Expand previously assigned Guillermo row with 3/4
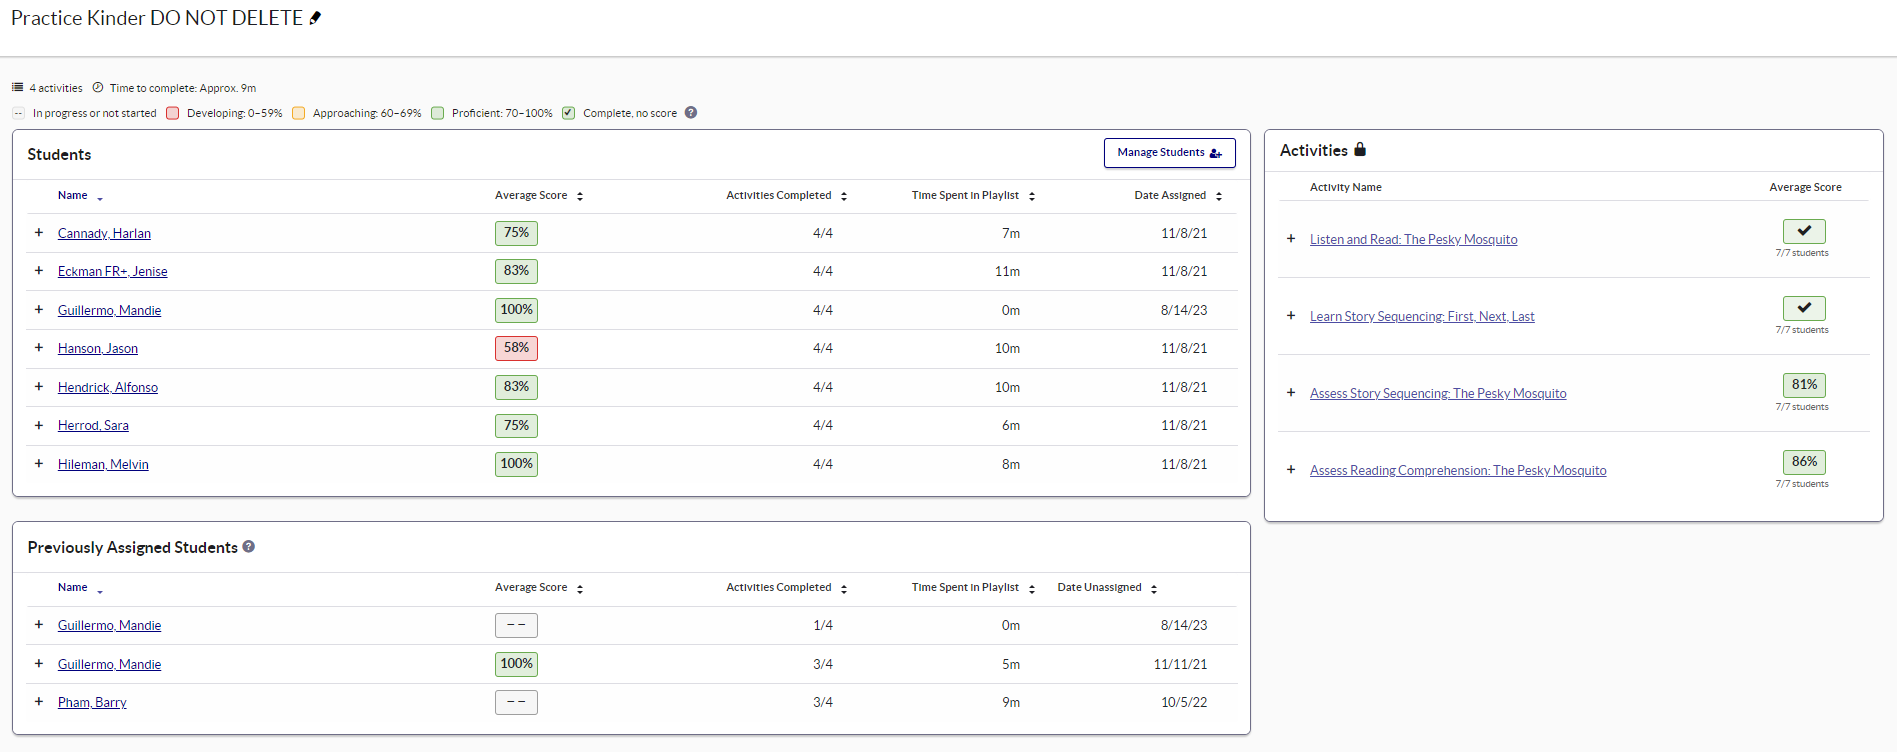Viewport: 1897px width, 752px height. click(39, 663)
